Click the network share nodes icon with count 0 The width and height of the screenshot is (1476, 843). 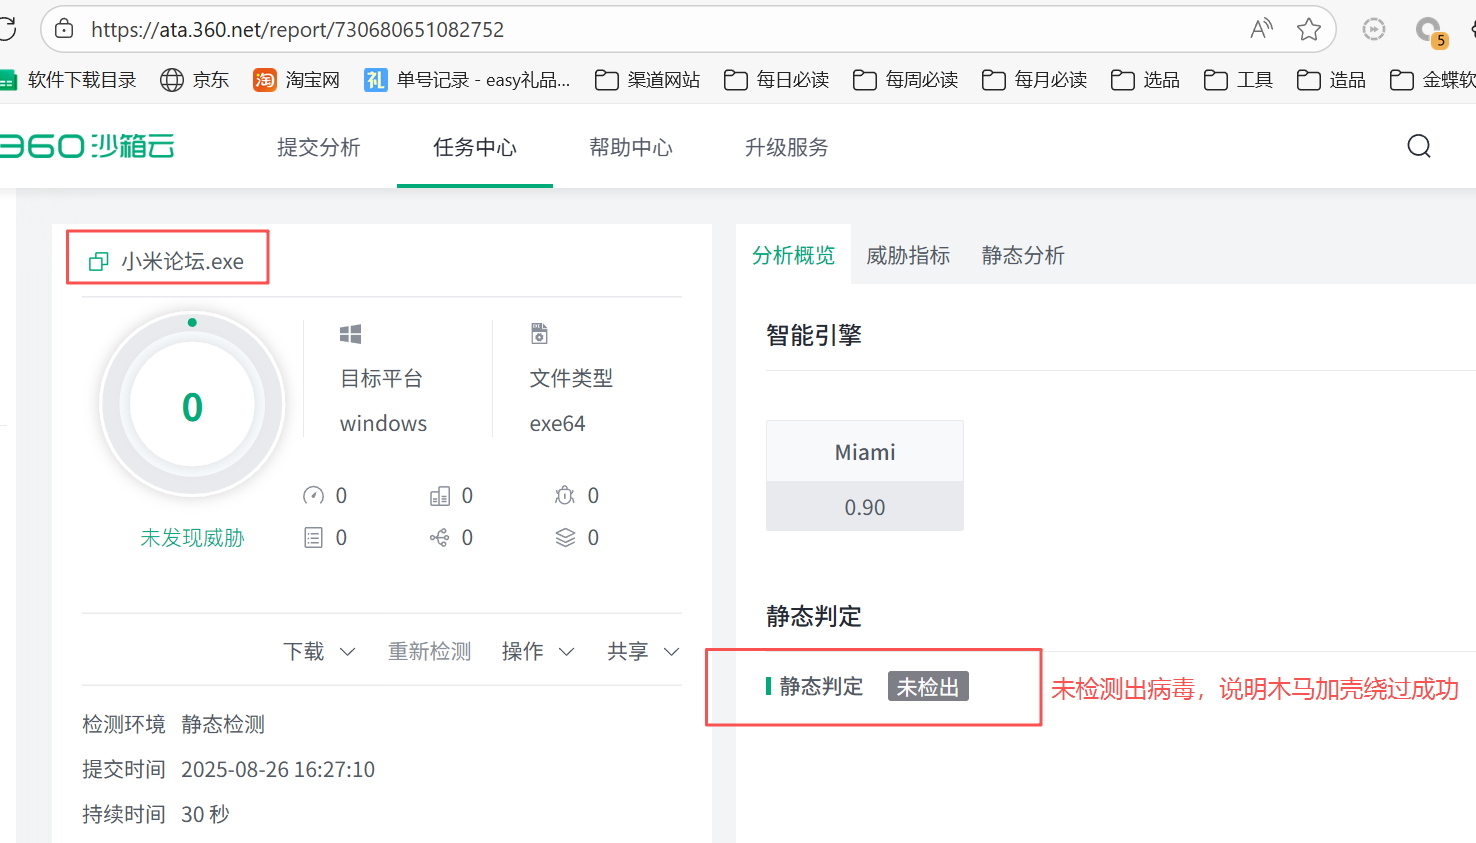[439, 538]
